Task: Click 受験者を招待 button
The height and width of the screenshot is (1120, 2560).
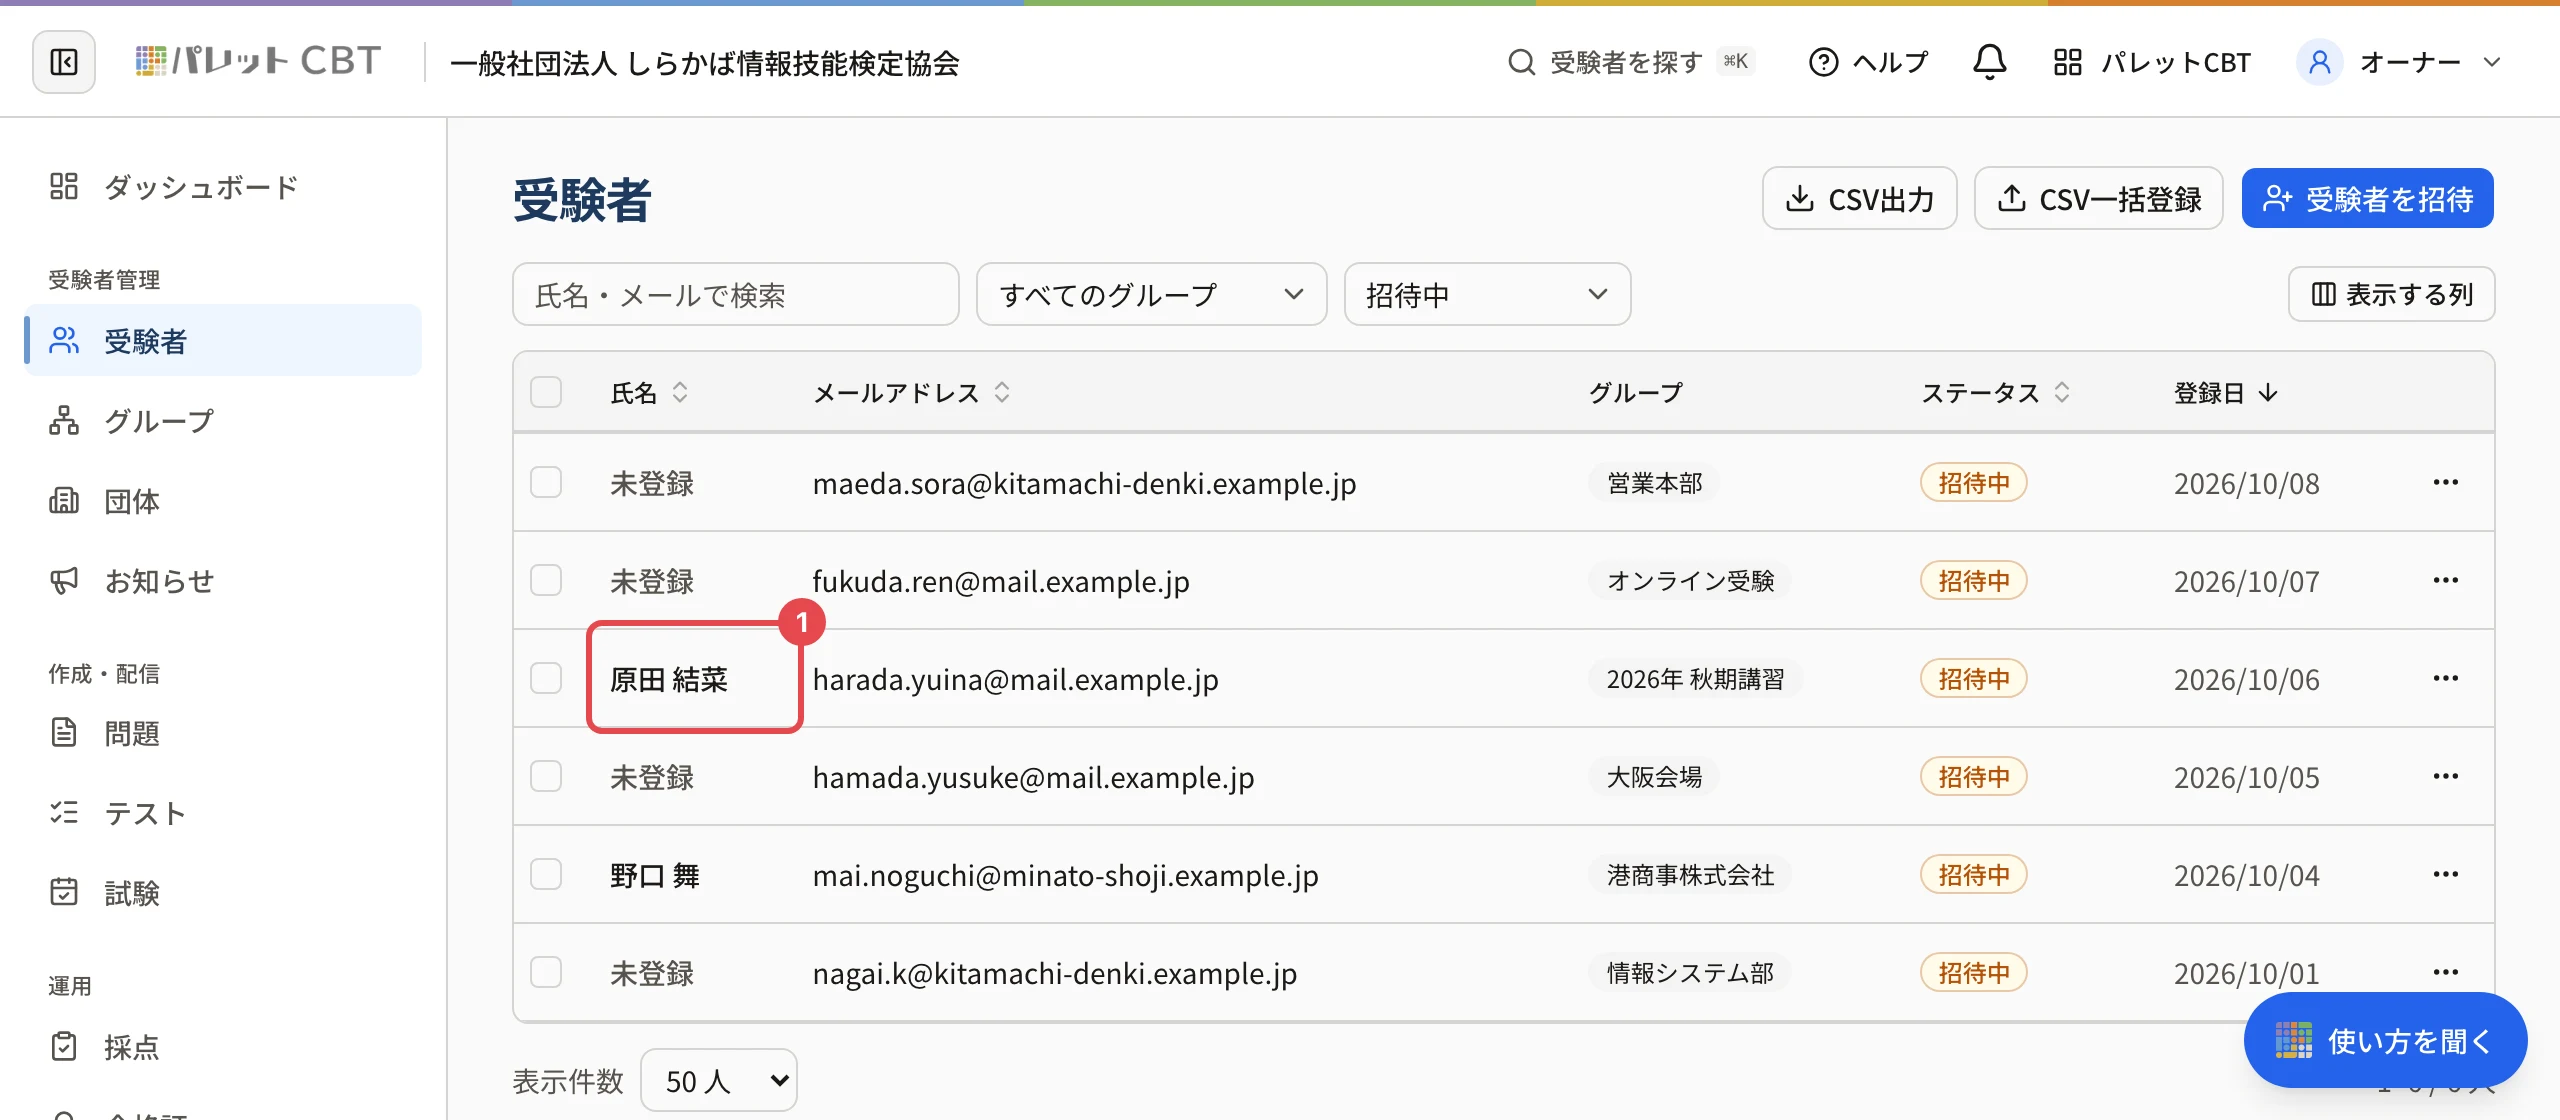Action: [x=2367, y=198]
